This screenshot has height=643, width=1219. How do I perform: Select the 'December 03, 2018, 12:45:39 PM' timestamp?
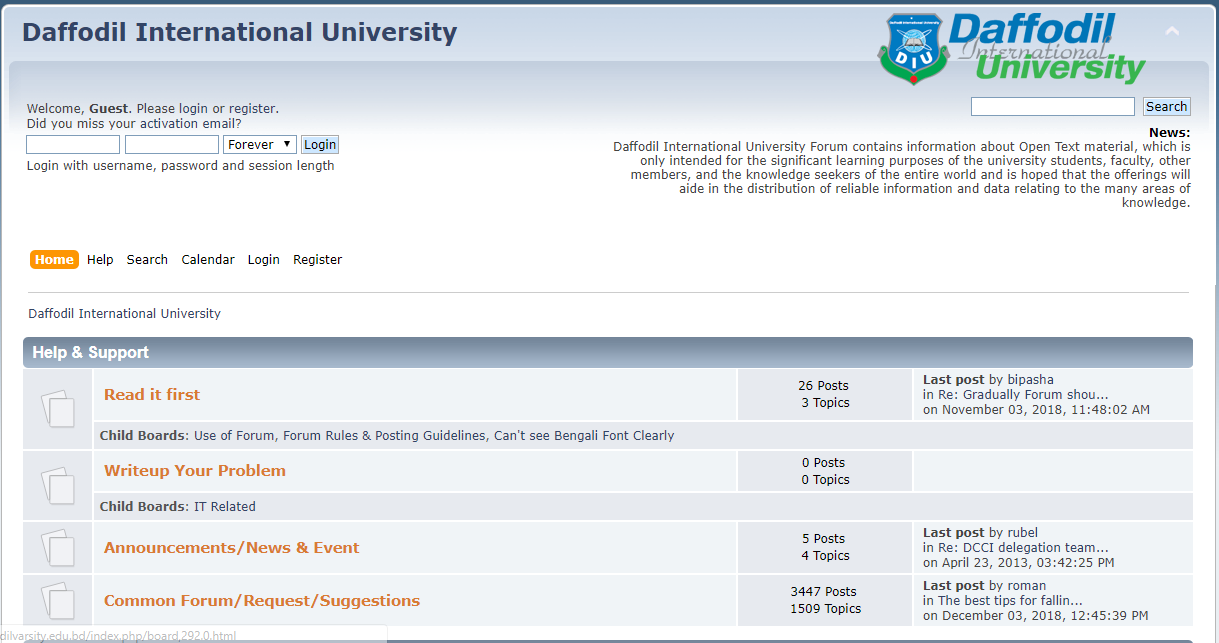tap(1044, 616)
